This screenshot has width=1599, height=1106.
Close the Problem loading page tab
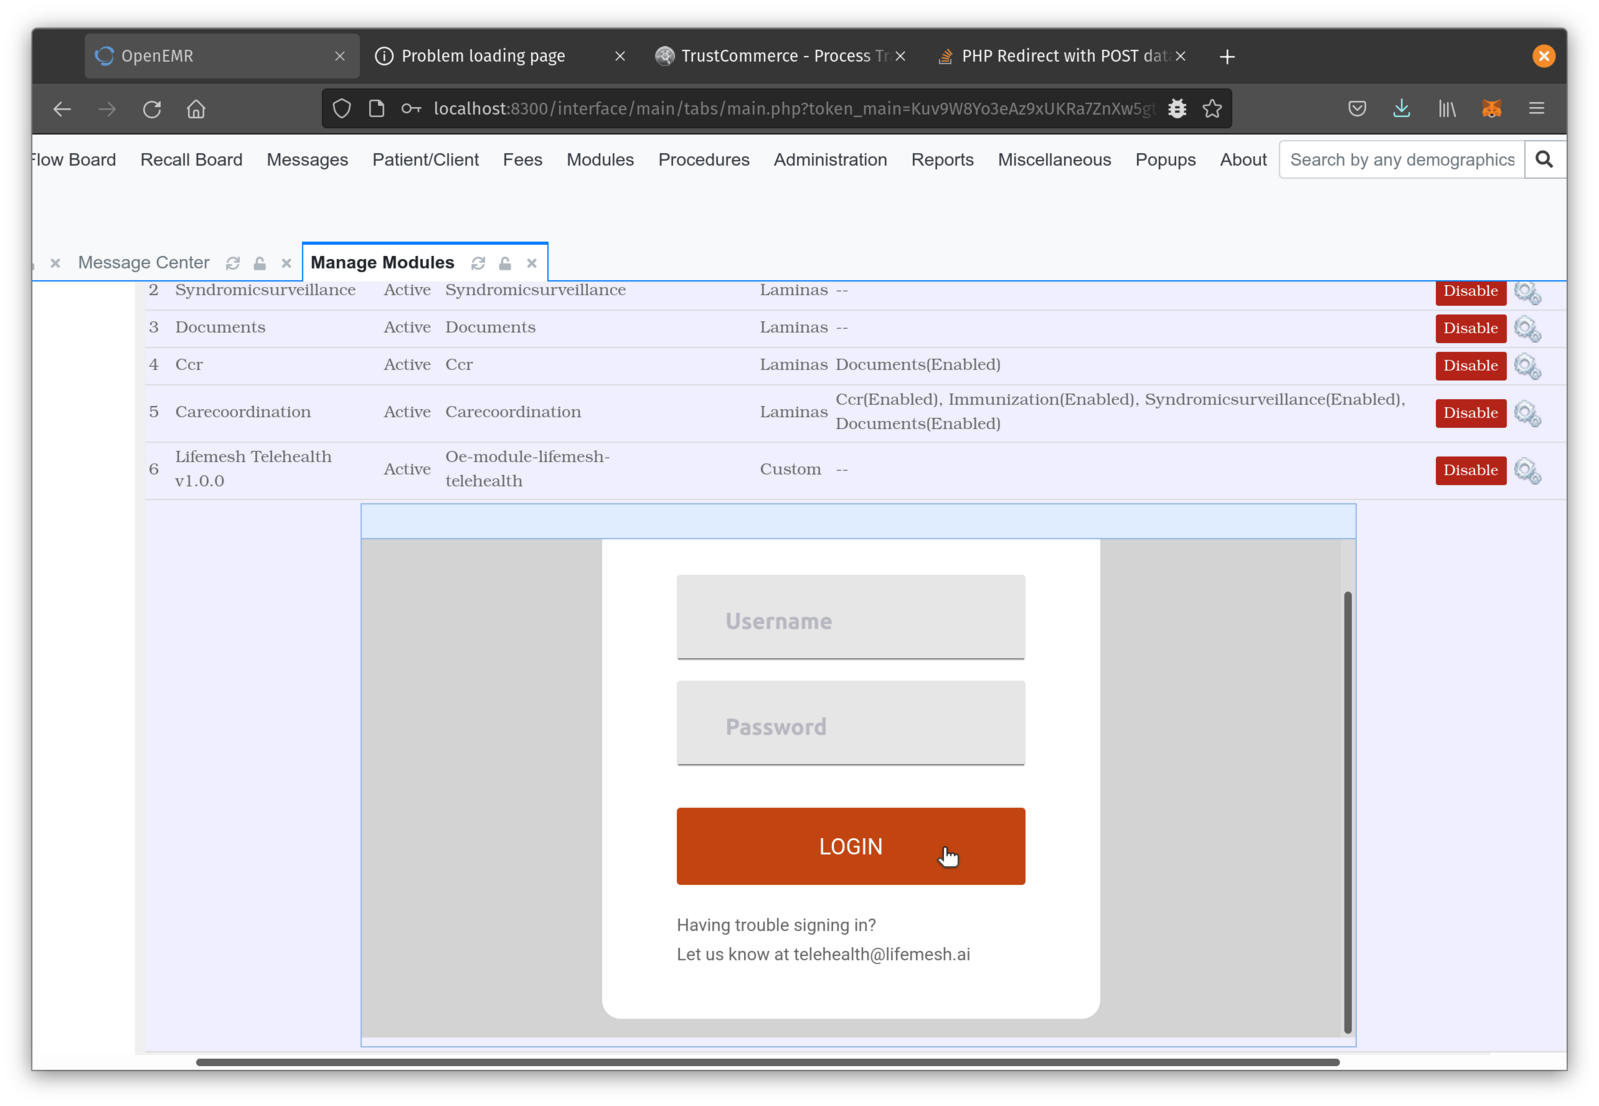pyautogui.click(x=620, y=56)
